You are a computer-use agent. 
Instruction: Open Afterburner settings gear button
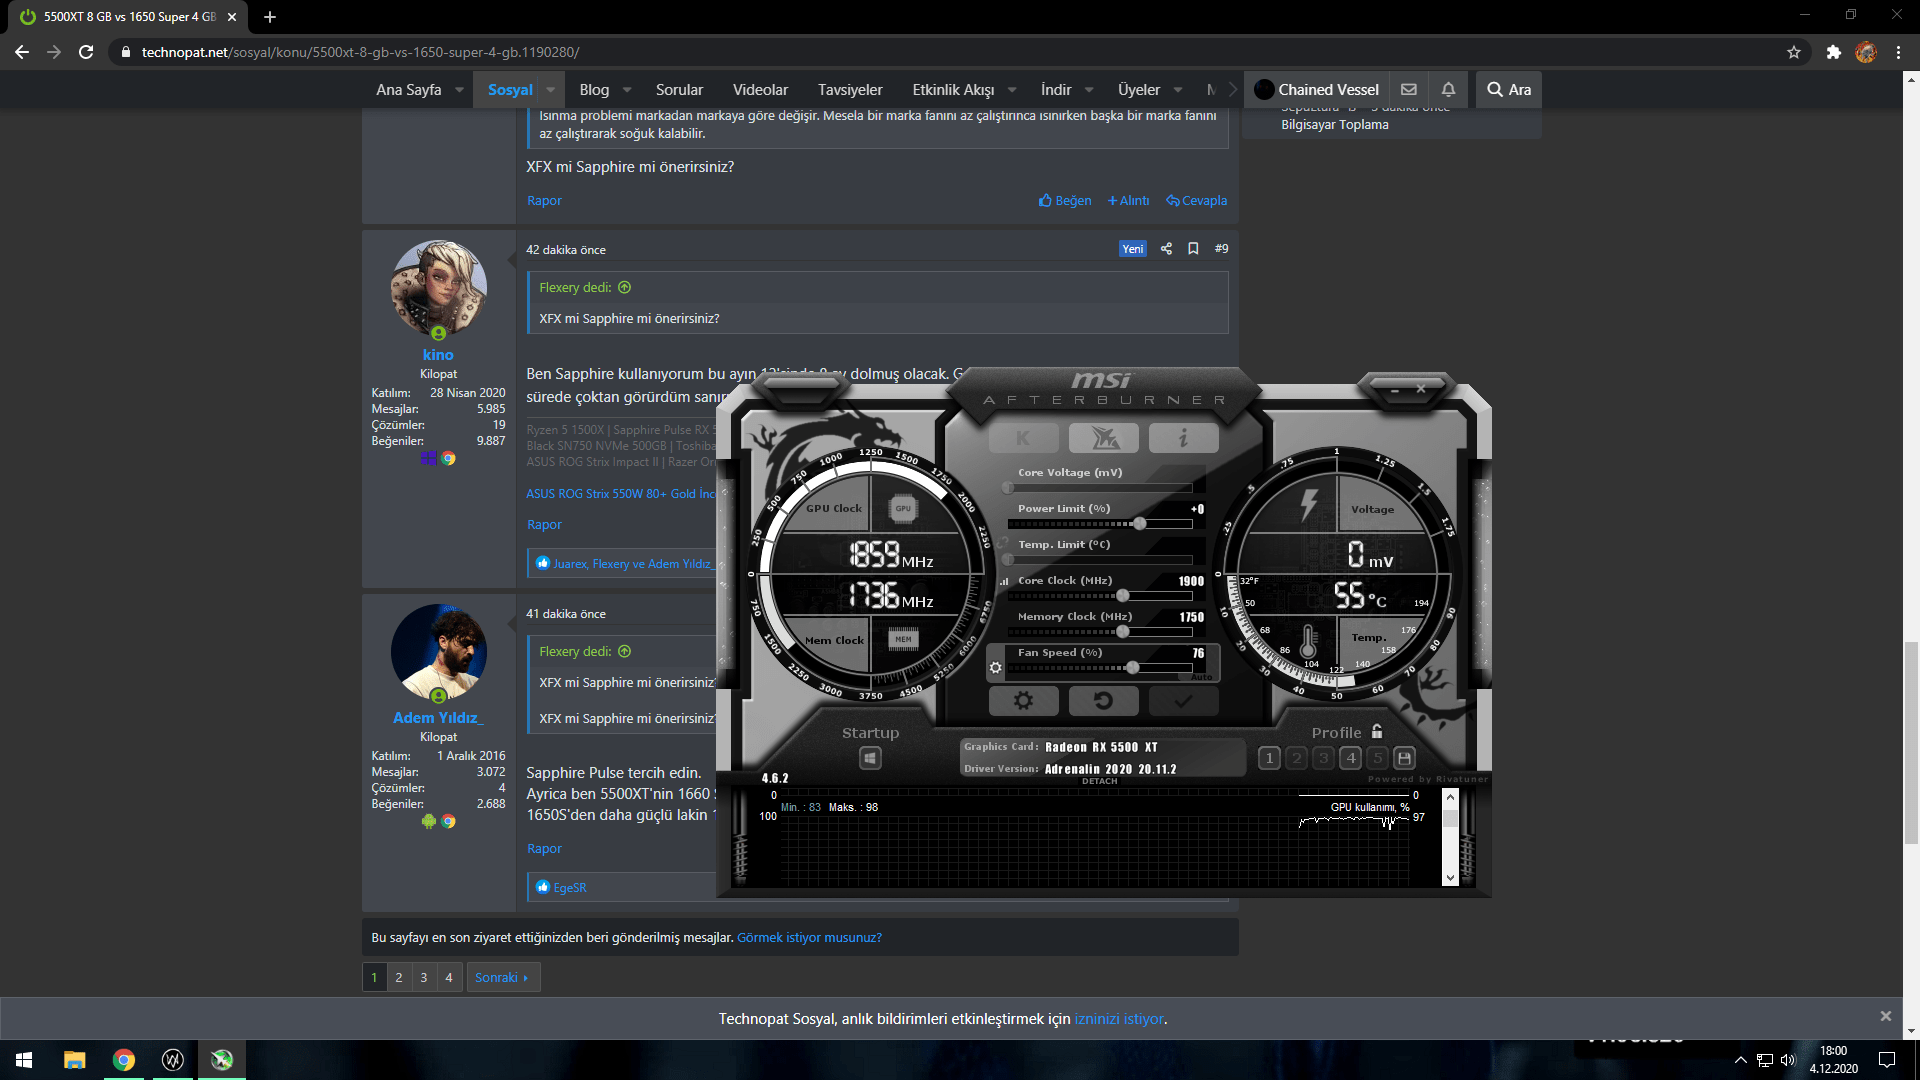pyautogui.click(x=1023, y=701)
